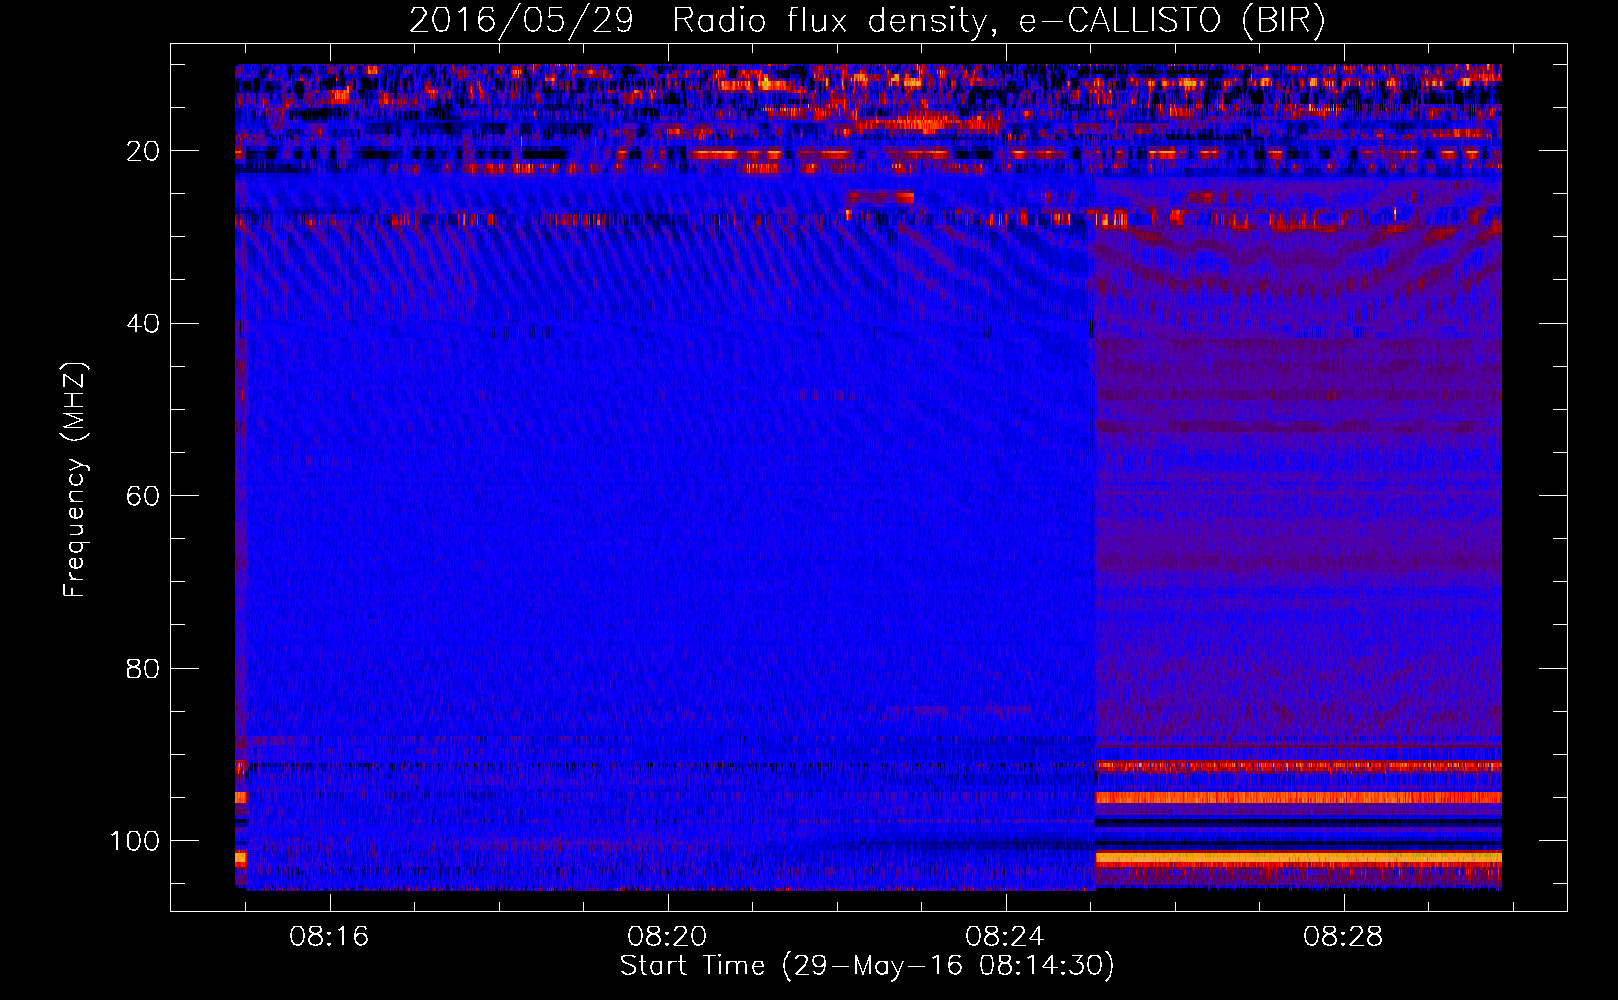
Task: Click the 100 MHz frequency tick label
Action: point(135,841)
